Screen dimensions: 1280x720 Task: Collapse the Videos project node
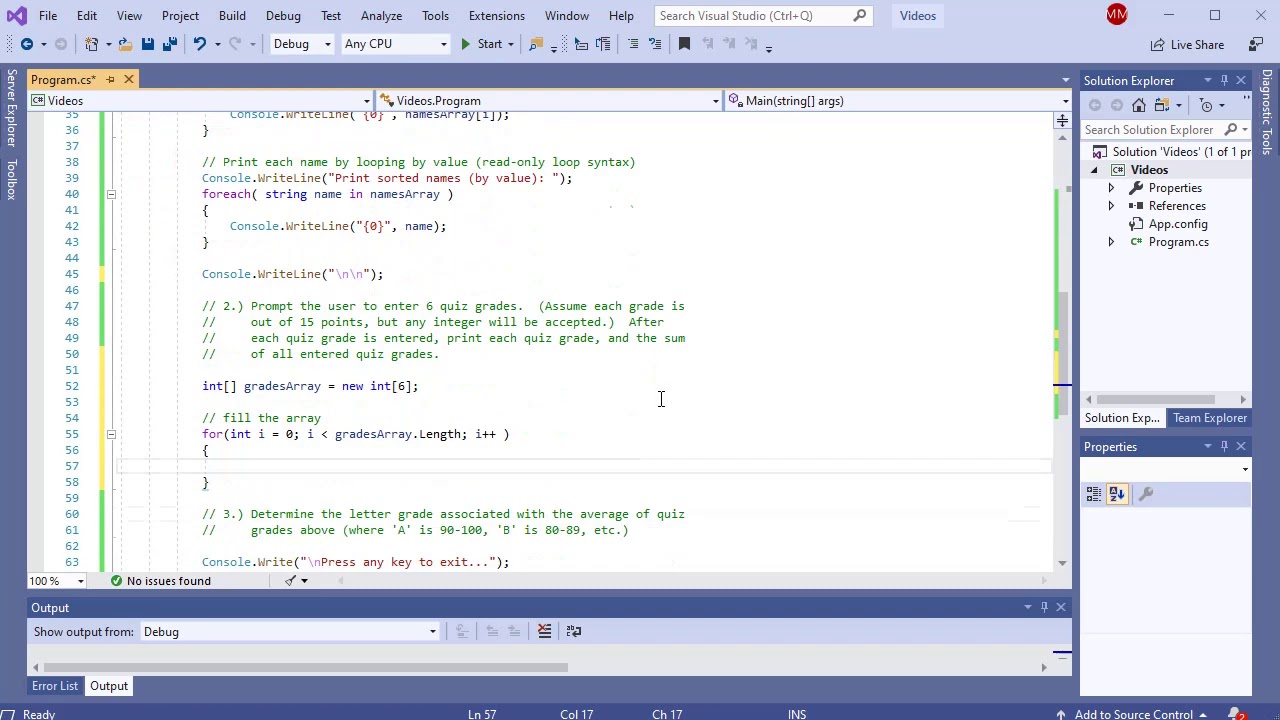coord(1094,170)
